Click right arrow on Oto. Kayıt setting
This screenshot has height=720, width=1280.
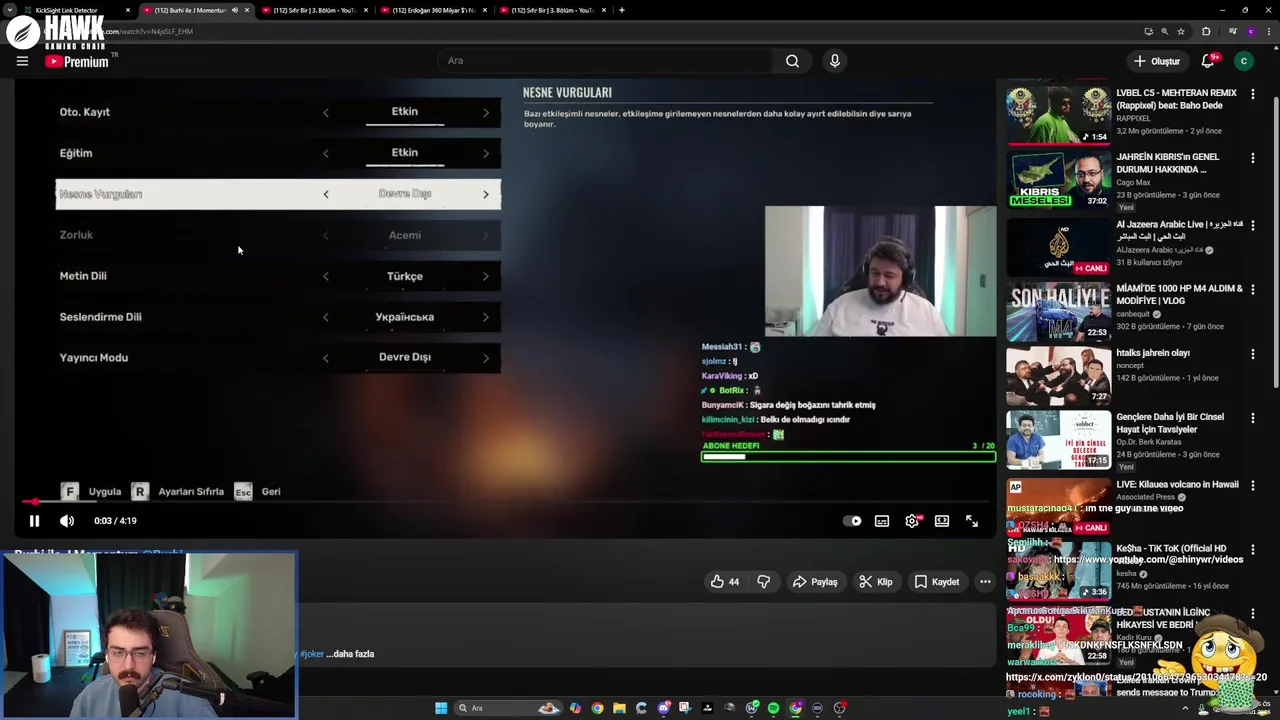(x=486, y=113)
